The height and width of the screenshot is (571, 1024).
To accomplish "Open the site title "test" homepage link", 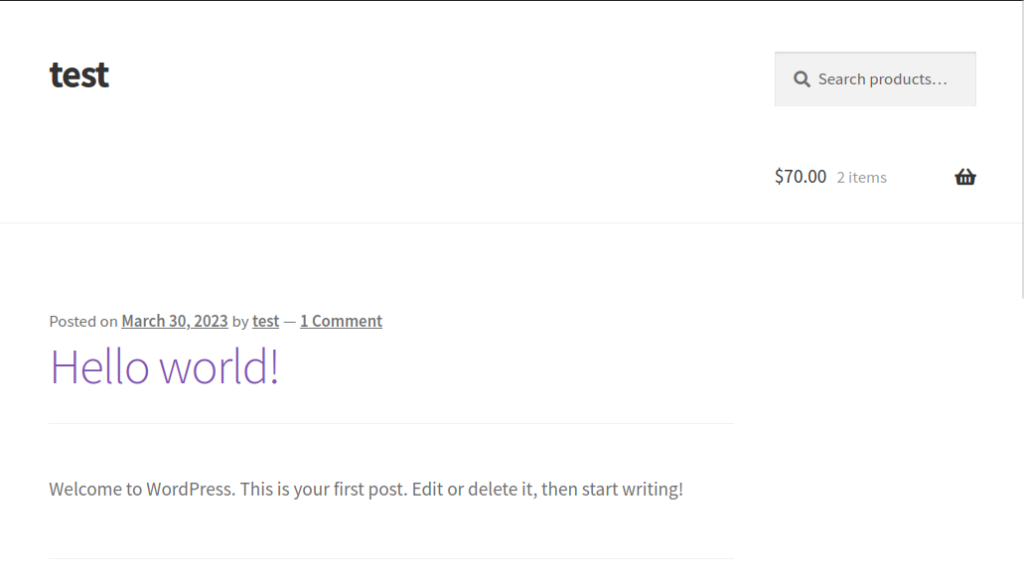I will click(x=79, y=74).
